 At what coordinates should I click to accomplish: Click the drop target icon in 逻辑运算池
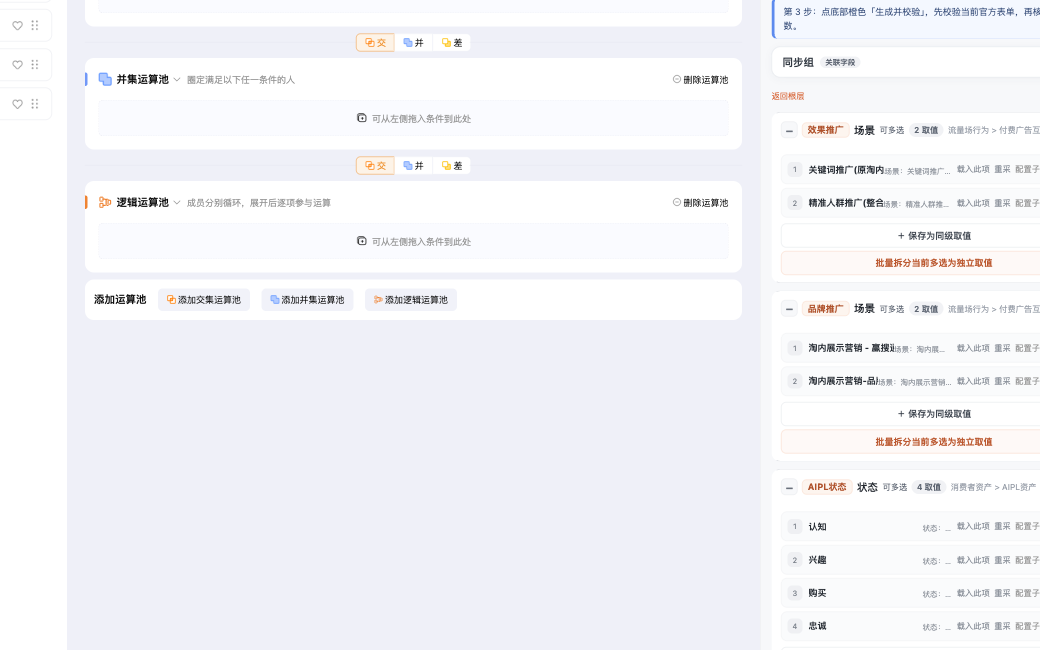coord(361,241)
